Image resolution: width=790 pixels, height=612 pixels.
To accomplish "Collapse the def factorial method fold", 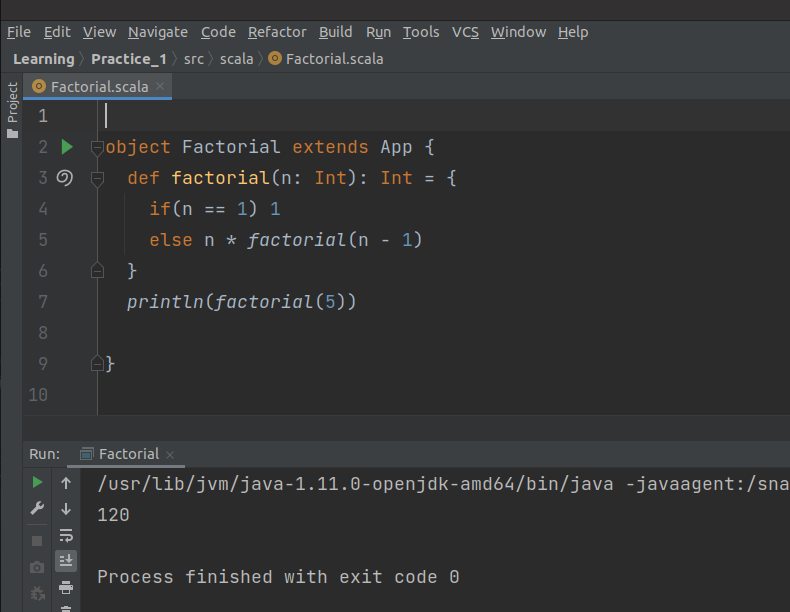I will [97, 179].
